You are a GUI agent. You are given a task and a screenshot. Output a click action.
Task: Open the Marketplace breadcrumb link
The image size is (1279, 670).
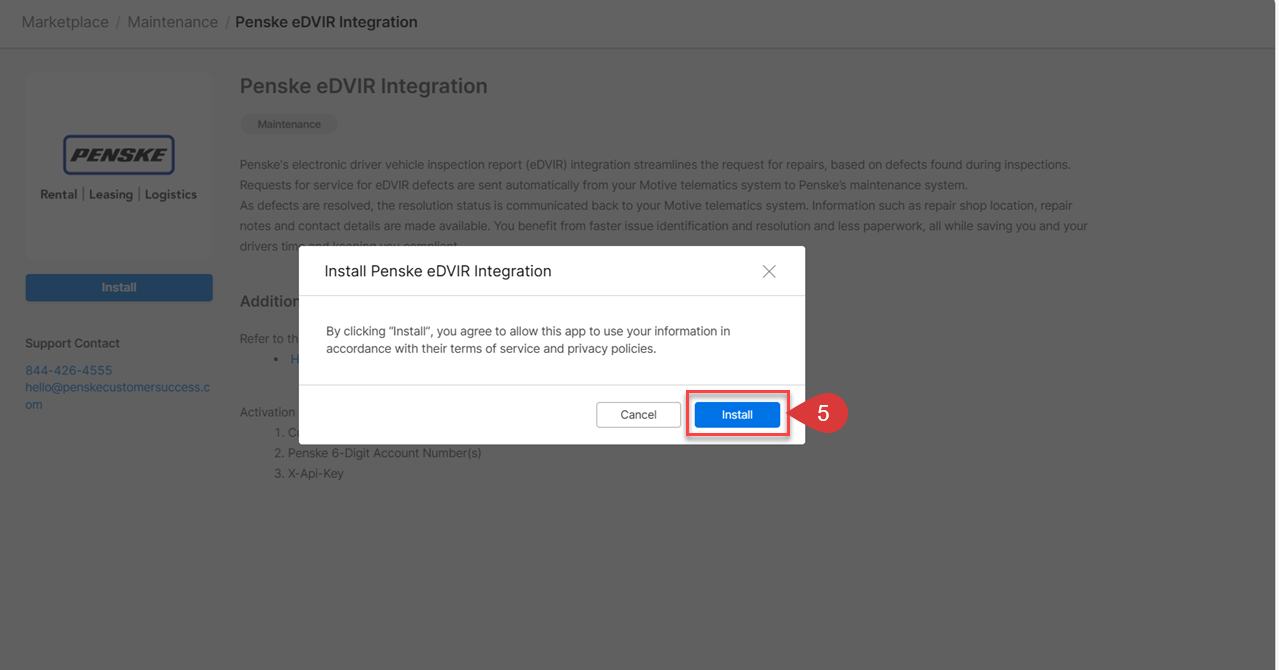pos(65,22)
